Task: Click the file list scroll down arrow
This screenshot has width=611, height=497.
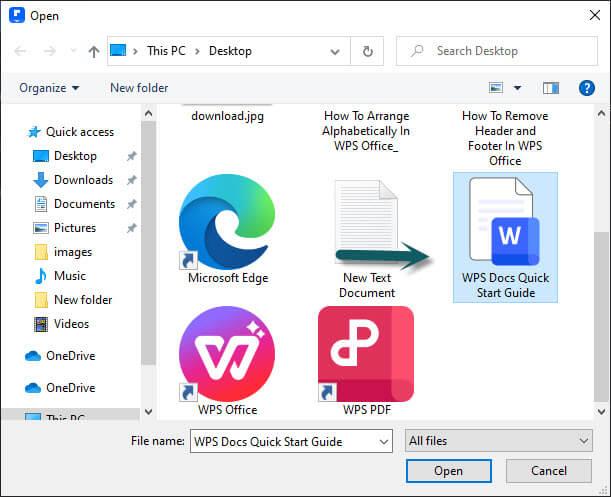Action: 601,411
